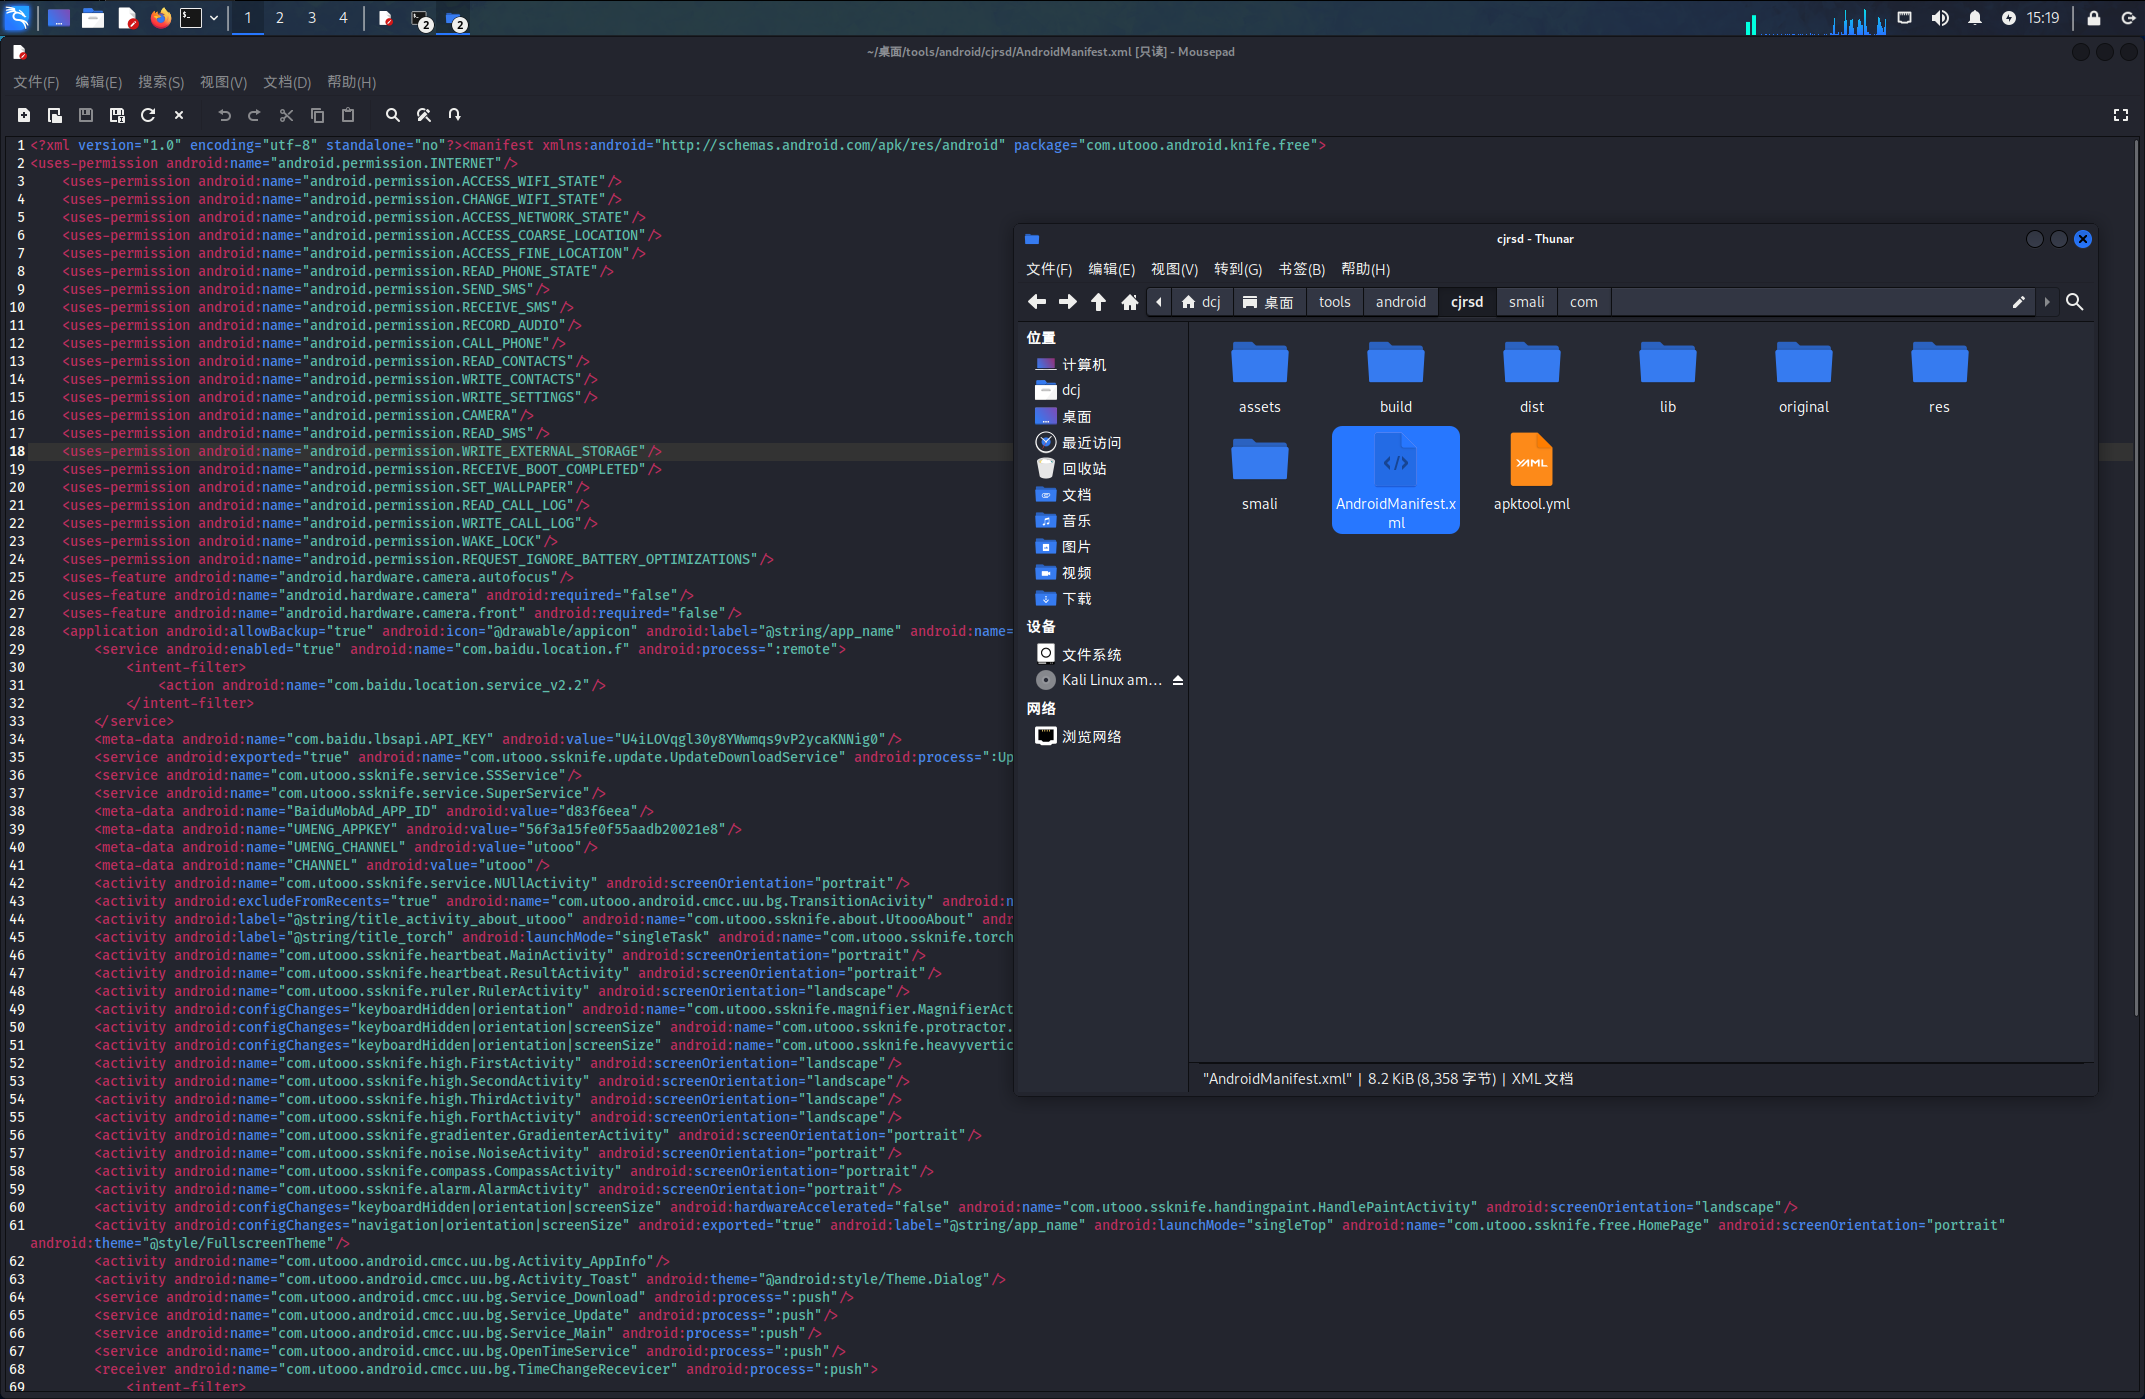Screen dimensions: 2145x1399
Task: Open Mousepad 文档(D) menu
Action: 287,82
